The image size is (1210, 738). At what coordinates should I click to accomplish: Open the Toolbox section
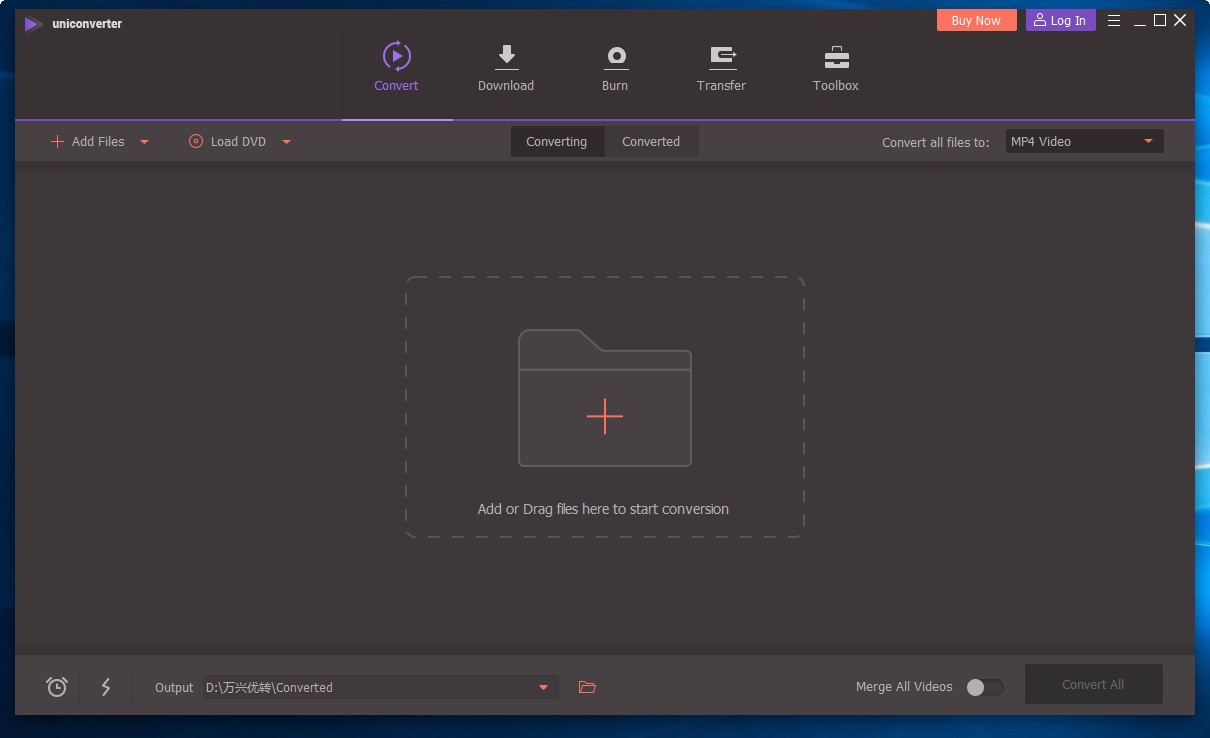(x=836, y=67)
